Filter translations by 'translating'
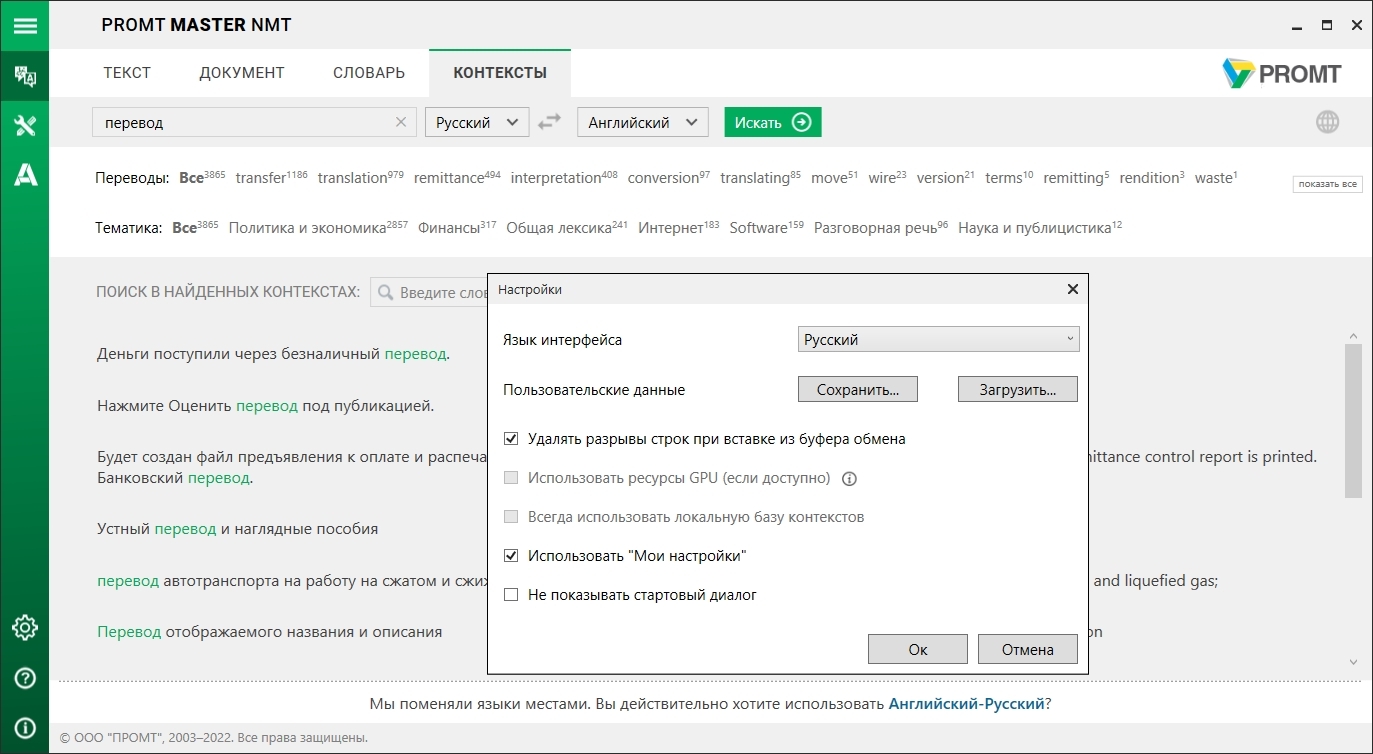The width and height of the screenshot is (1373, 754). 760,177
